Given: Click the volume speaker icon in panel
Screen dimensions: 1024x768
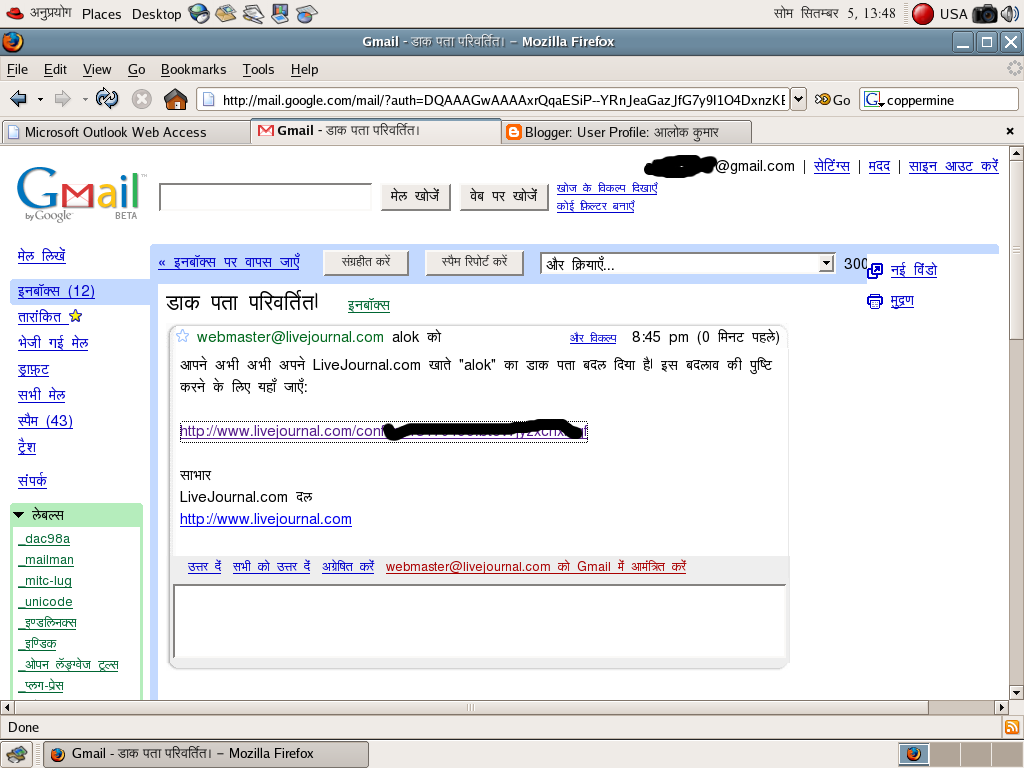Looking at the screenshot, I should 1010,13.
